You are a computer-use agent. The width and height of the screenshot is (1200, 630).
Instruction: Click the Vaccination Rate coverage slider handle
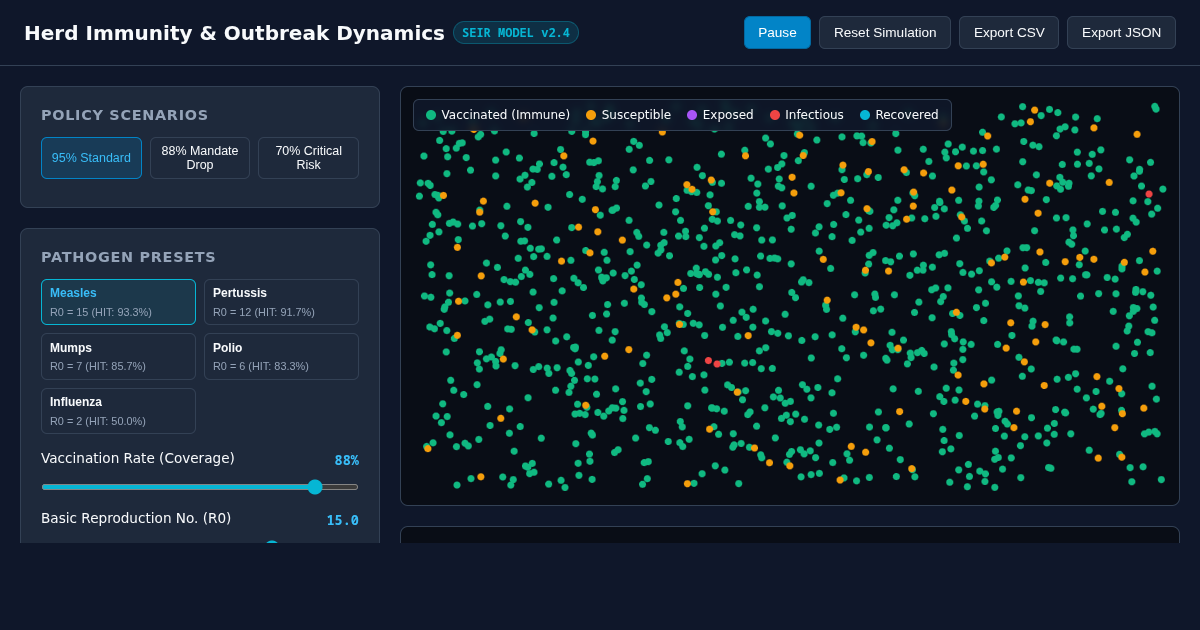click(315, 487)
